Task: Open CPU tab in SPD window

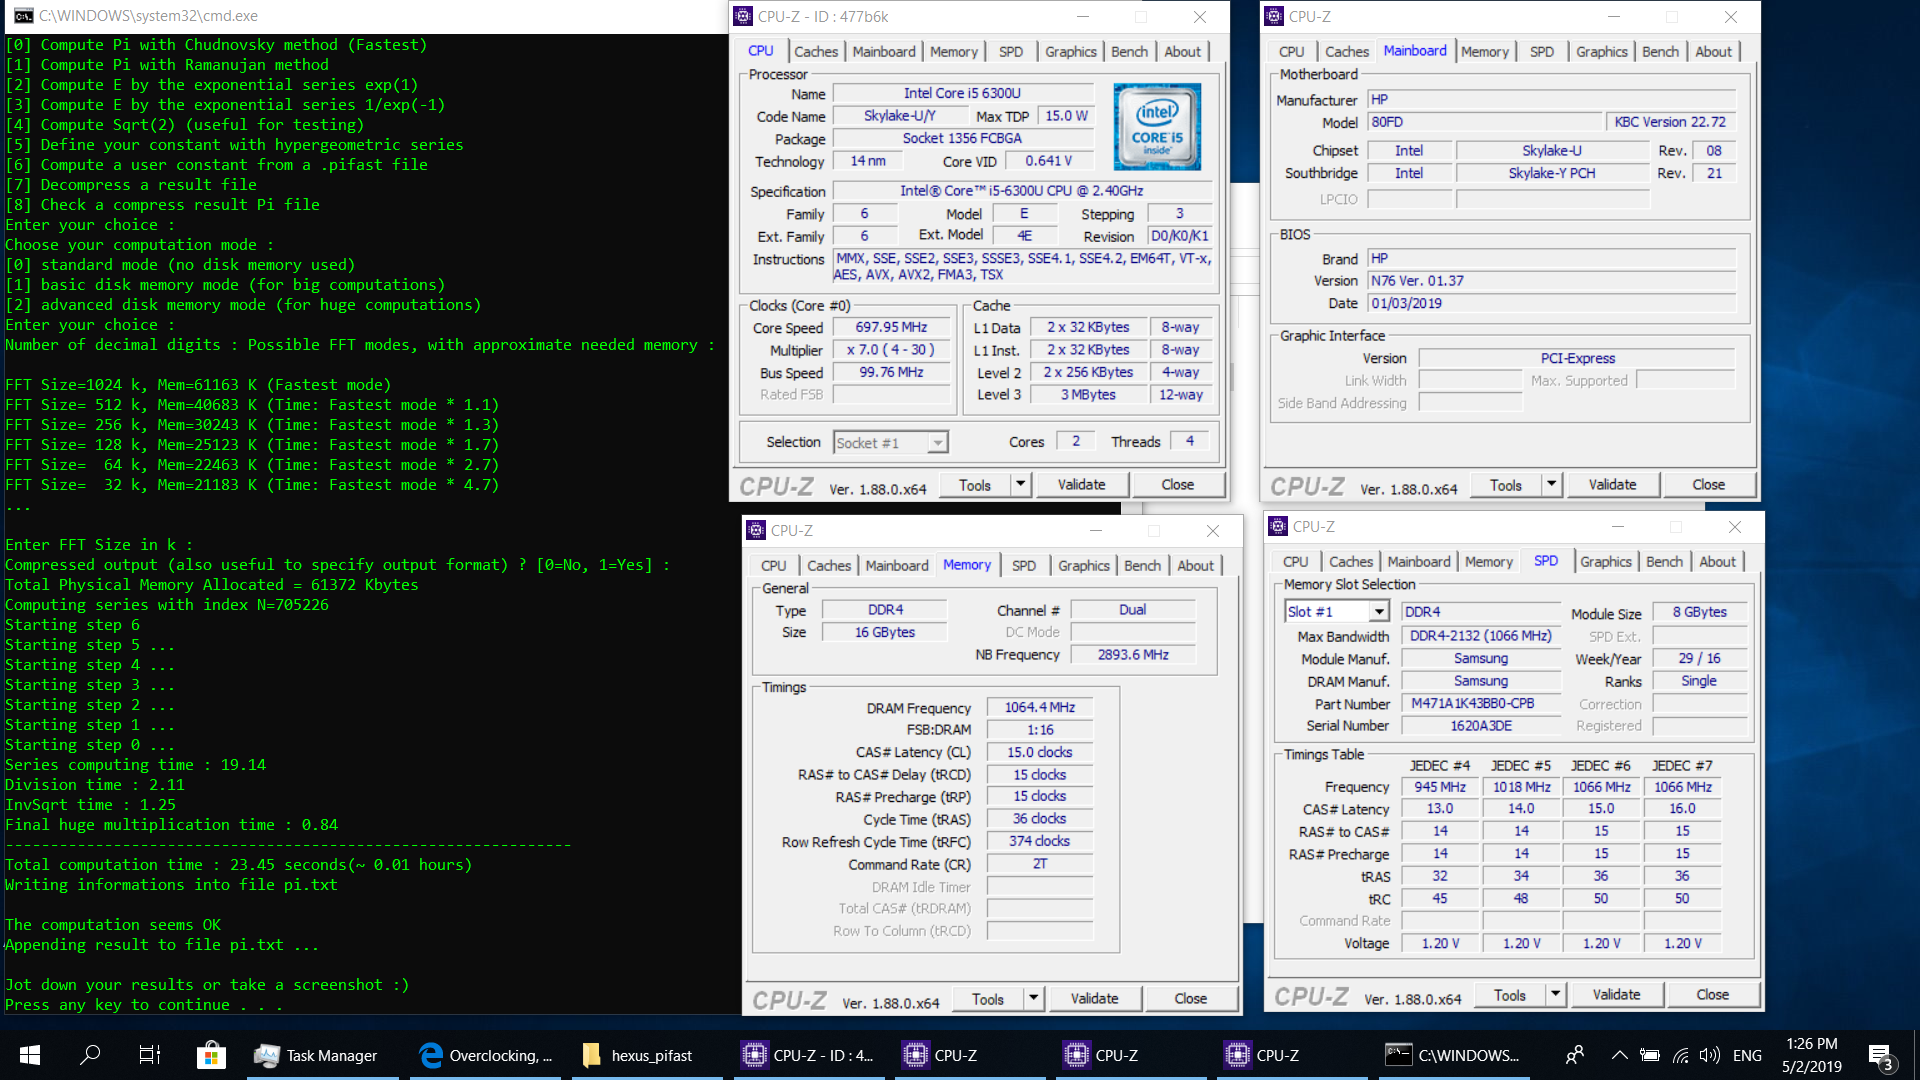Action: pyautogui.click(x=1295, y=562)
